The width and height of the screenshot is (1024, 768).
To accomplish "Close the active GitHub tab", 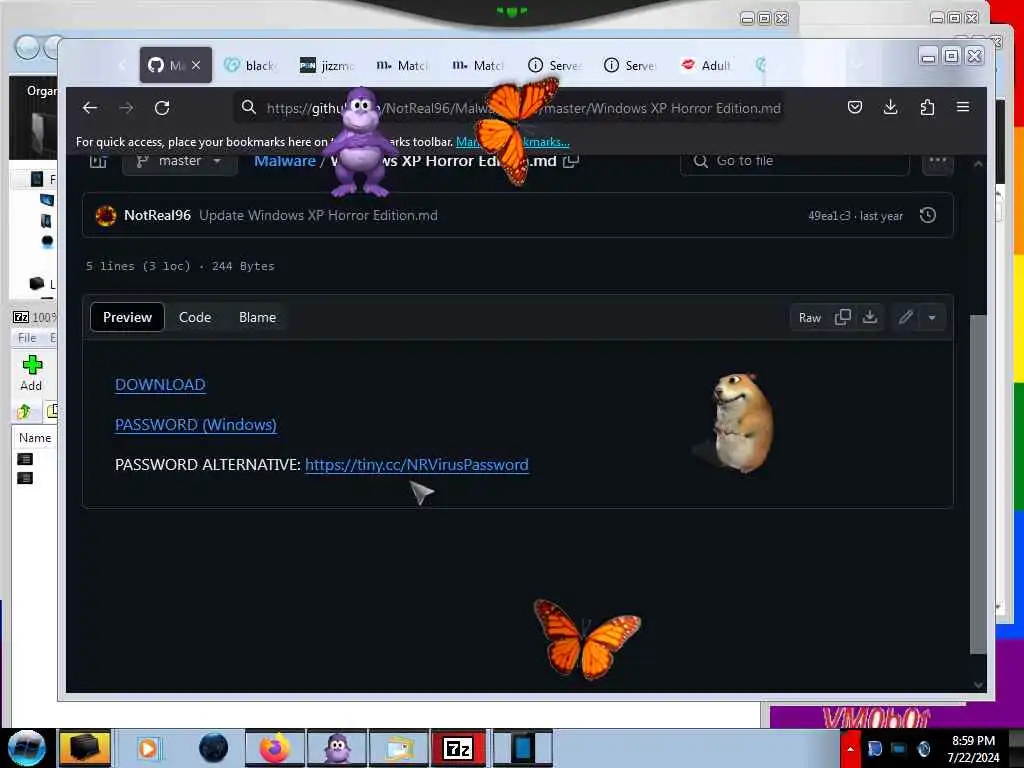I will [196, 65].
